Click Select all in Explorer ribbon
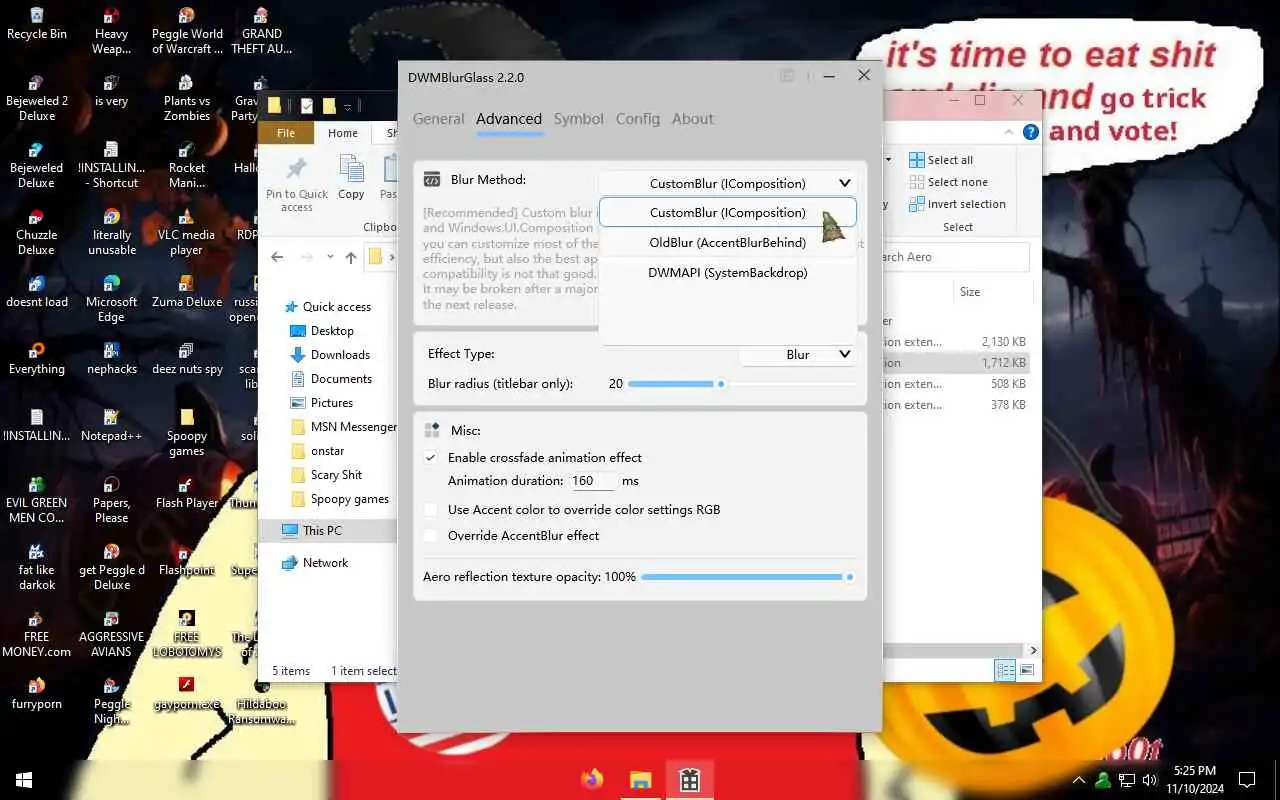 pyautogui.click(x=941, y=160)
